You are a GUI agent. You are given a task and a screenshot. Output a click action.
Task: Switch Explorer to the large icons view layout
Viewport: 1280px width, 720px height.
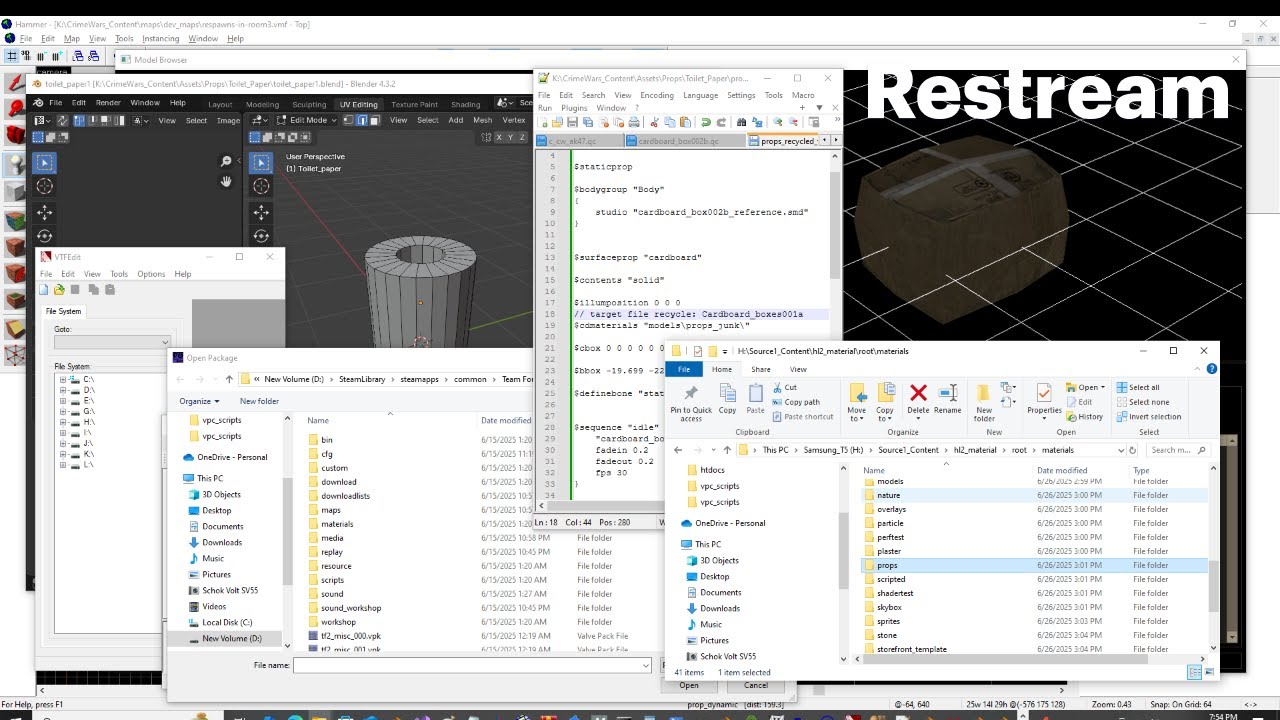click(1207, 672)
